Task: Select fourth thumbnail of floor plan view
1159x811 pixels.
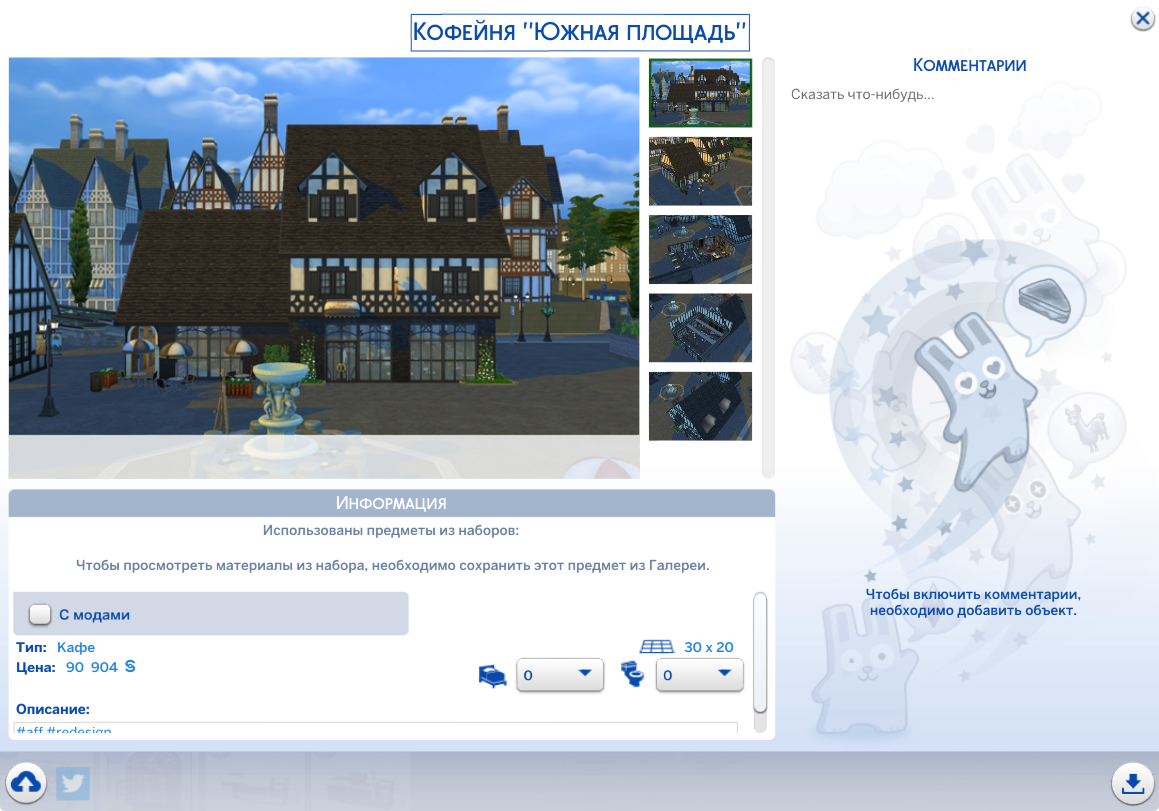Action: pos(700,328)
